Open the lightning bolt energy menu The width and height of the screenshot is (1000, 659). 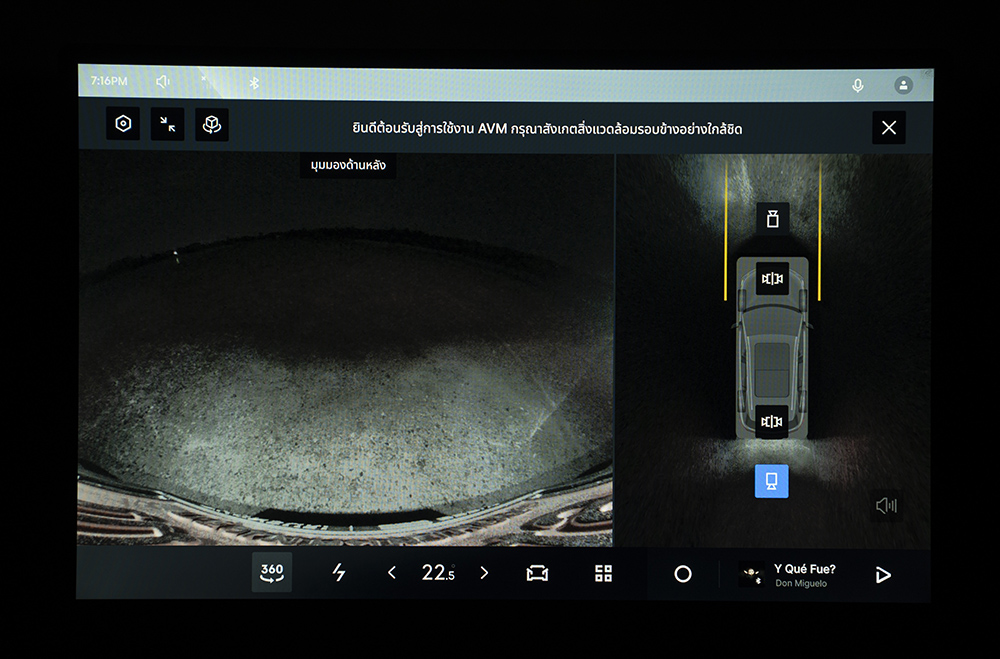(339, 572)
